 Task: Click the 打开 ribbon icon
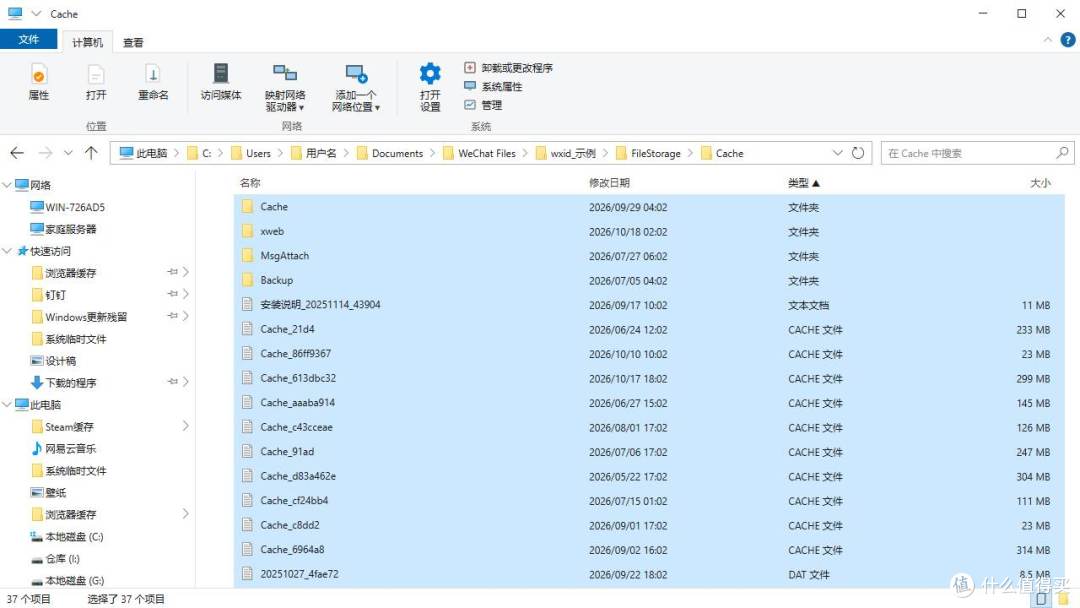tap(96, 82)
